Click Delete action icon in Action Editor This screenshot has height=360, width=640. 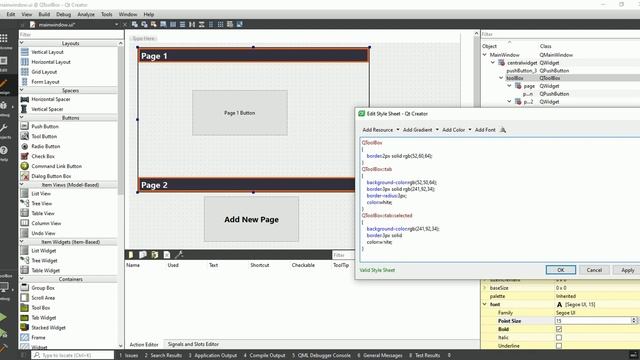167,255
